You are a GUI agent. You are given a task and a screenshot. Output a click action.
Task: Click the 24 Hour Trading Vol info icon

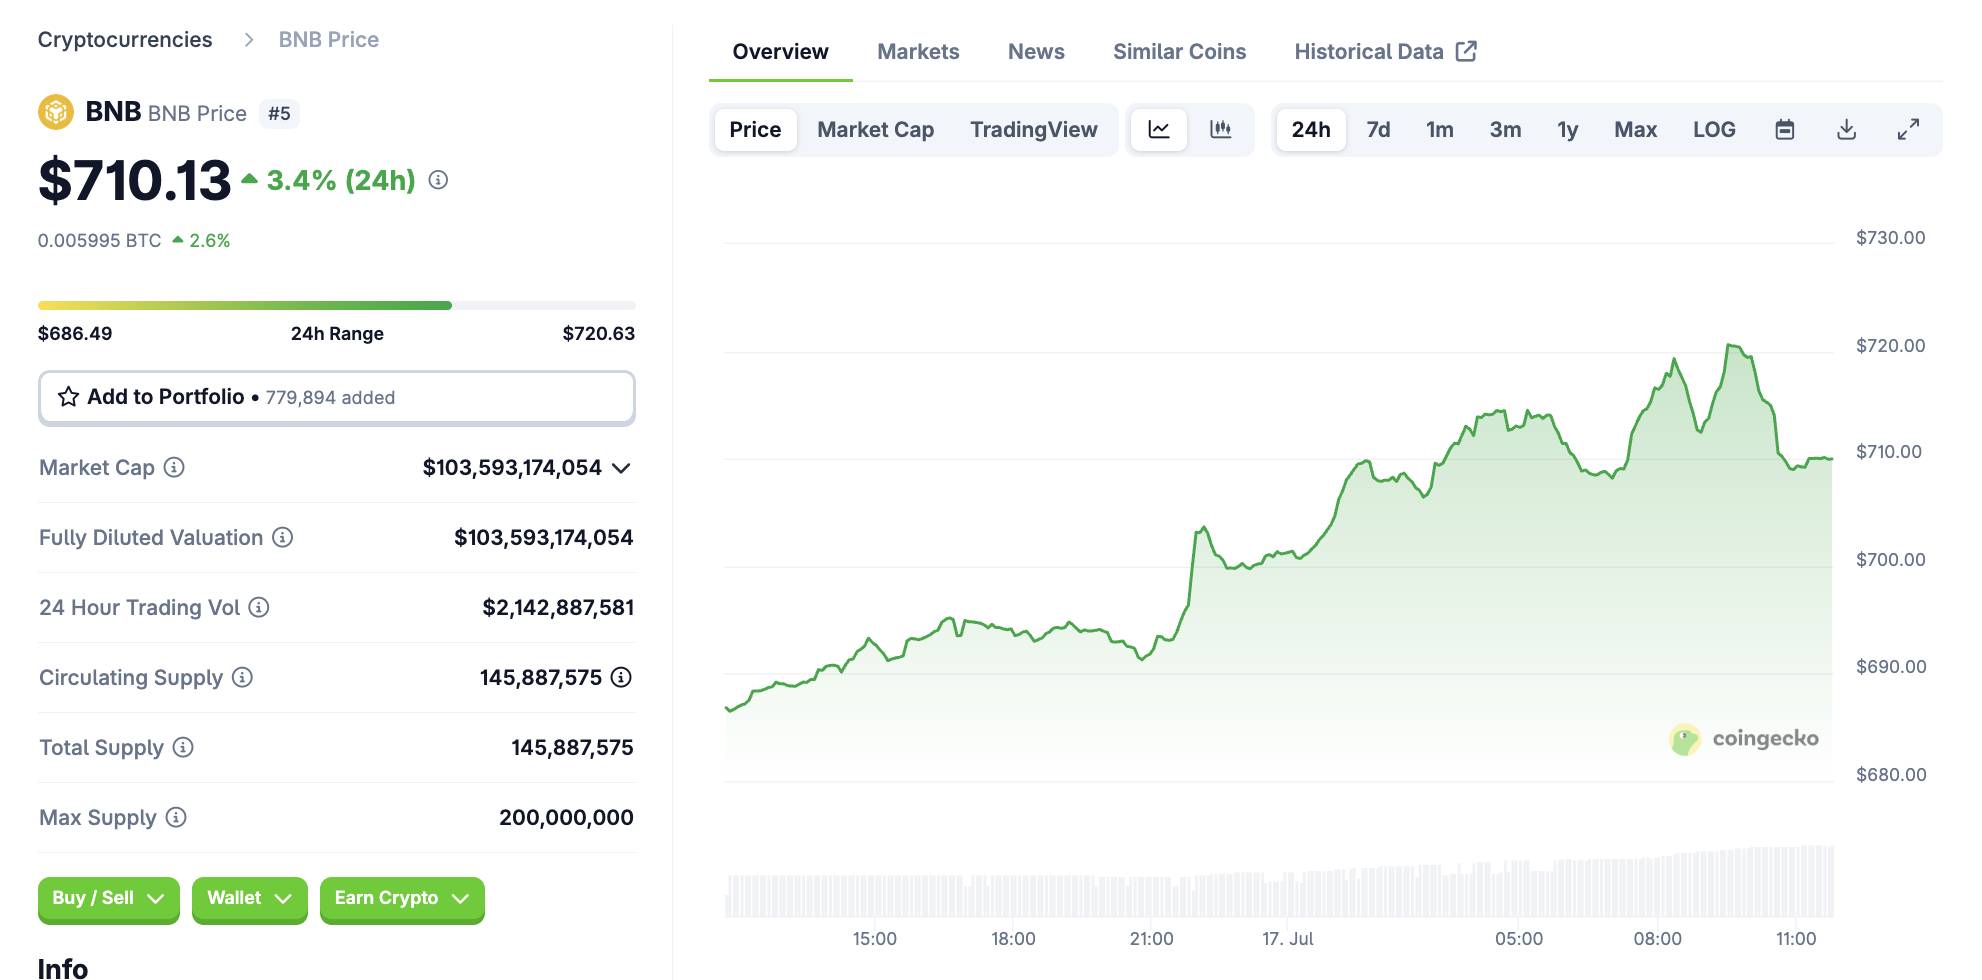[x=259, y=607]
